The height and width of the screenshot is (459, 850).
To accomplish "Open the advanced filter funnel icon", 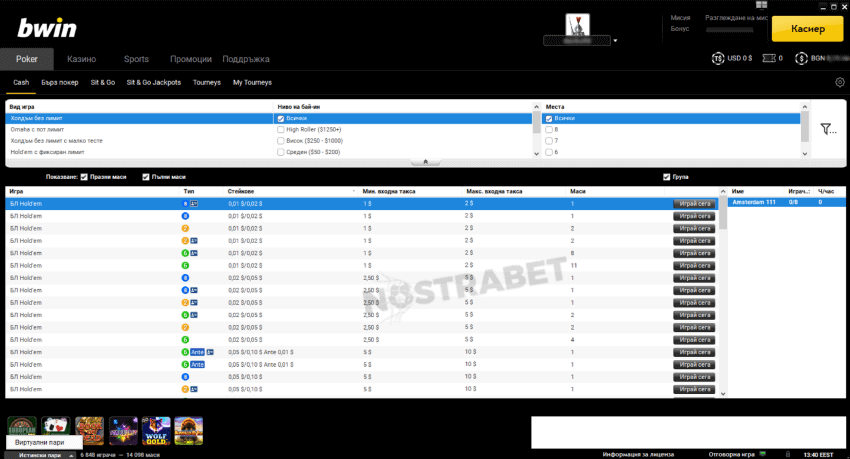I will point(828,129).
